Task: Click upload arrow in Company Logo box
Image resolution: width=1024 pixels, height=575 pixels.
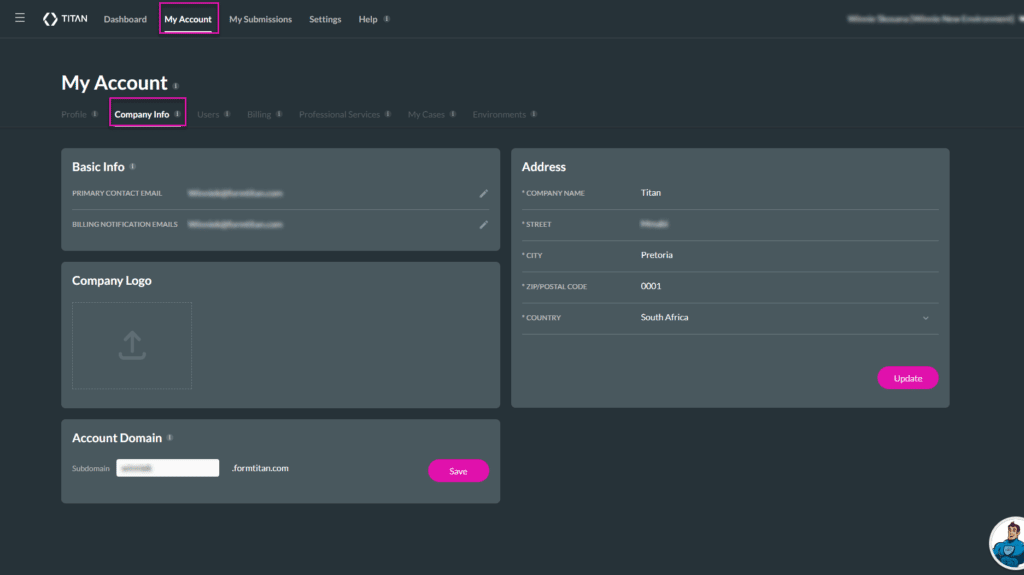Action: pos(132,345)
